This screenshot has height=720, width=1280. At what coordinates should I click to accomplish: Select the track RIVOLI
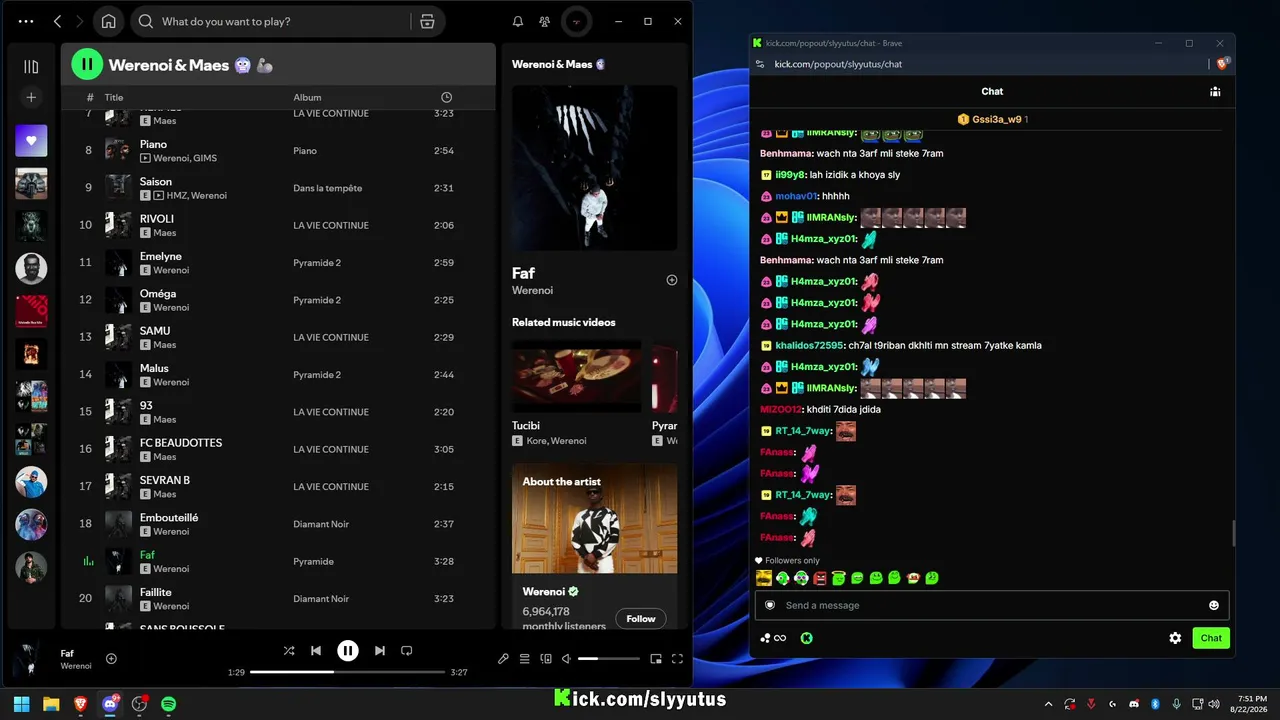157,219
